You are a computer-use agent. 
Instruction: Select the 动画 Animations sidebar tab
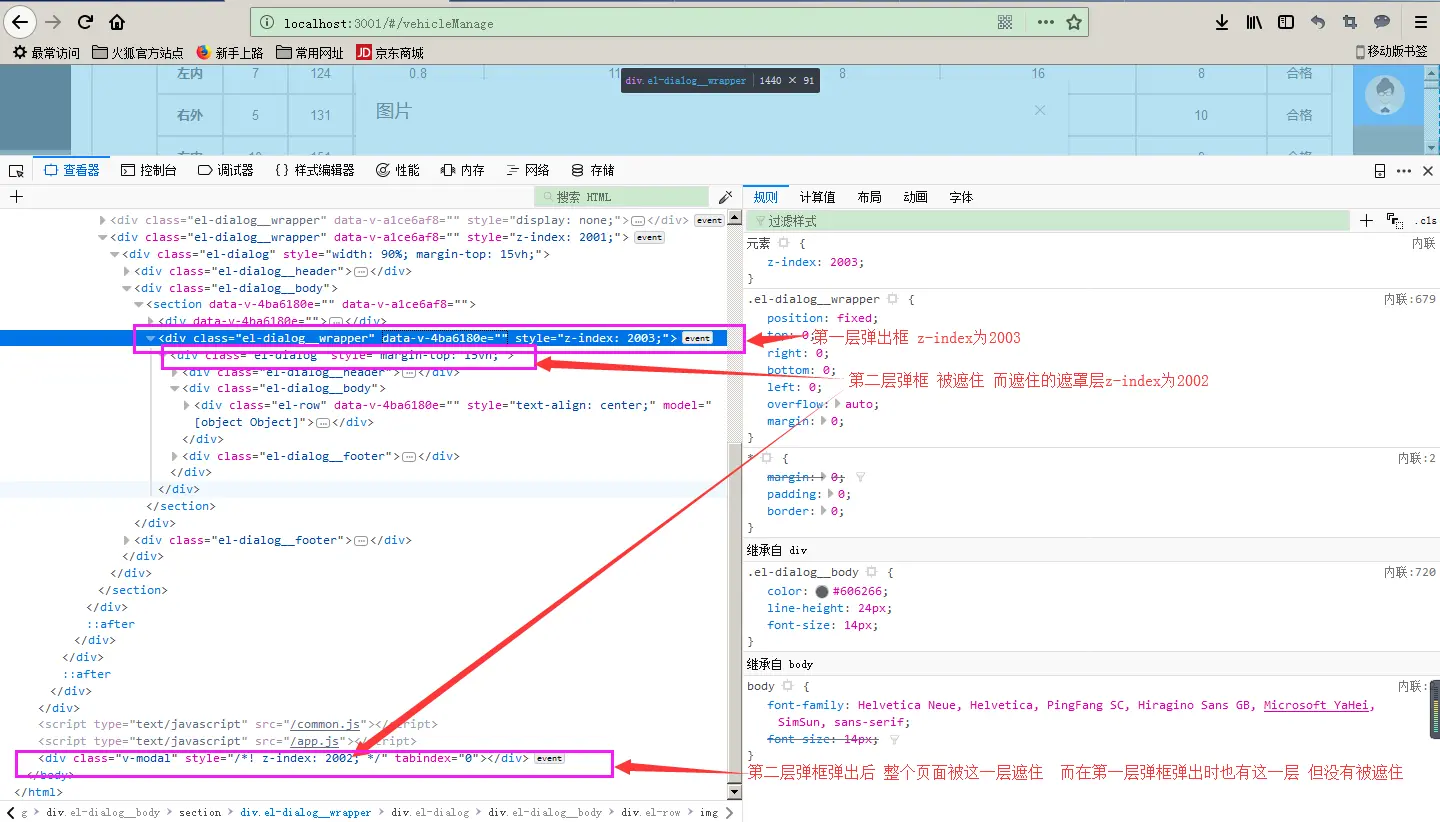coord(915,197)
